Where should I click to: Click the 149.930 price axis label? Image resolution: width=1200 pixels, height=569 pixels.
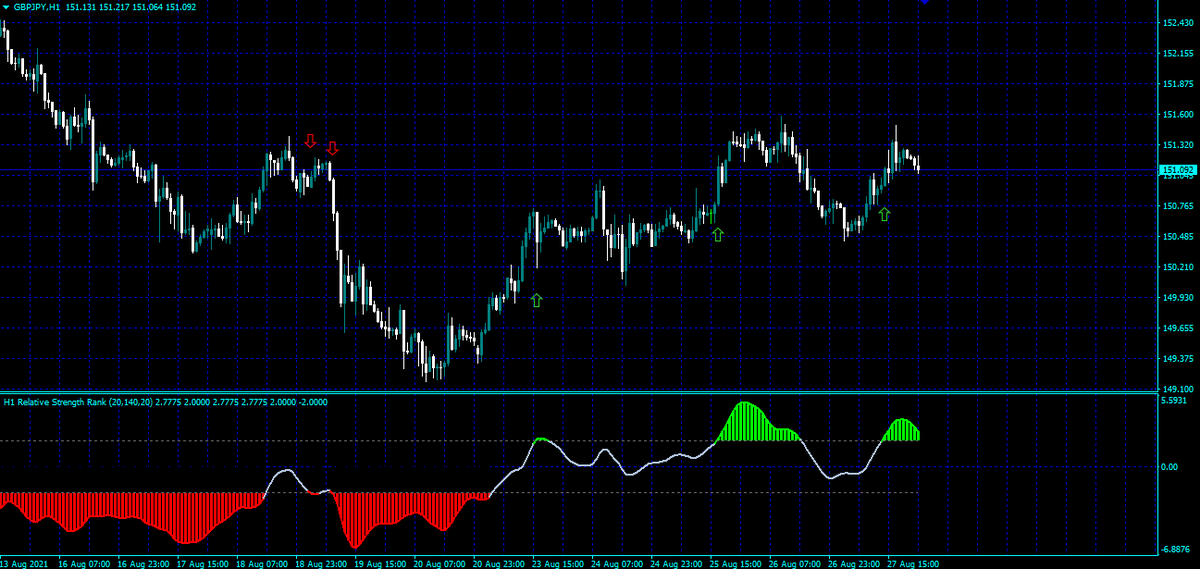(x=1178, y=298)
